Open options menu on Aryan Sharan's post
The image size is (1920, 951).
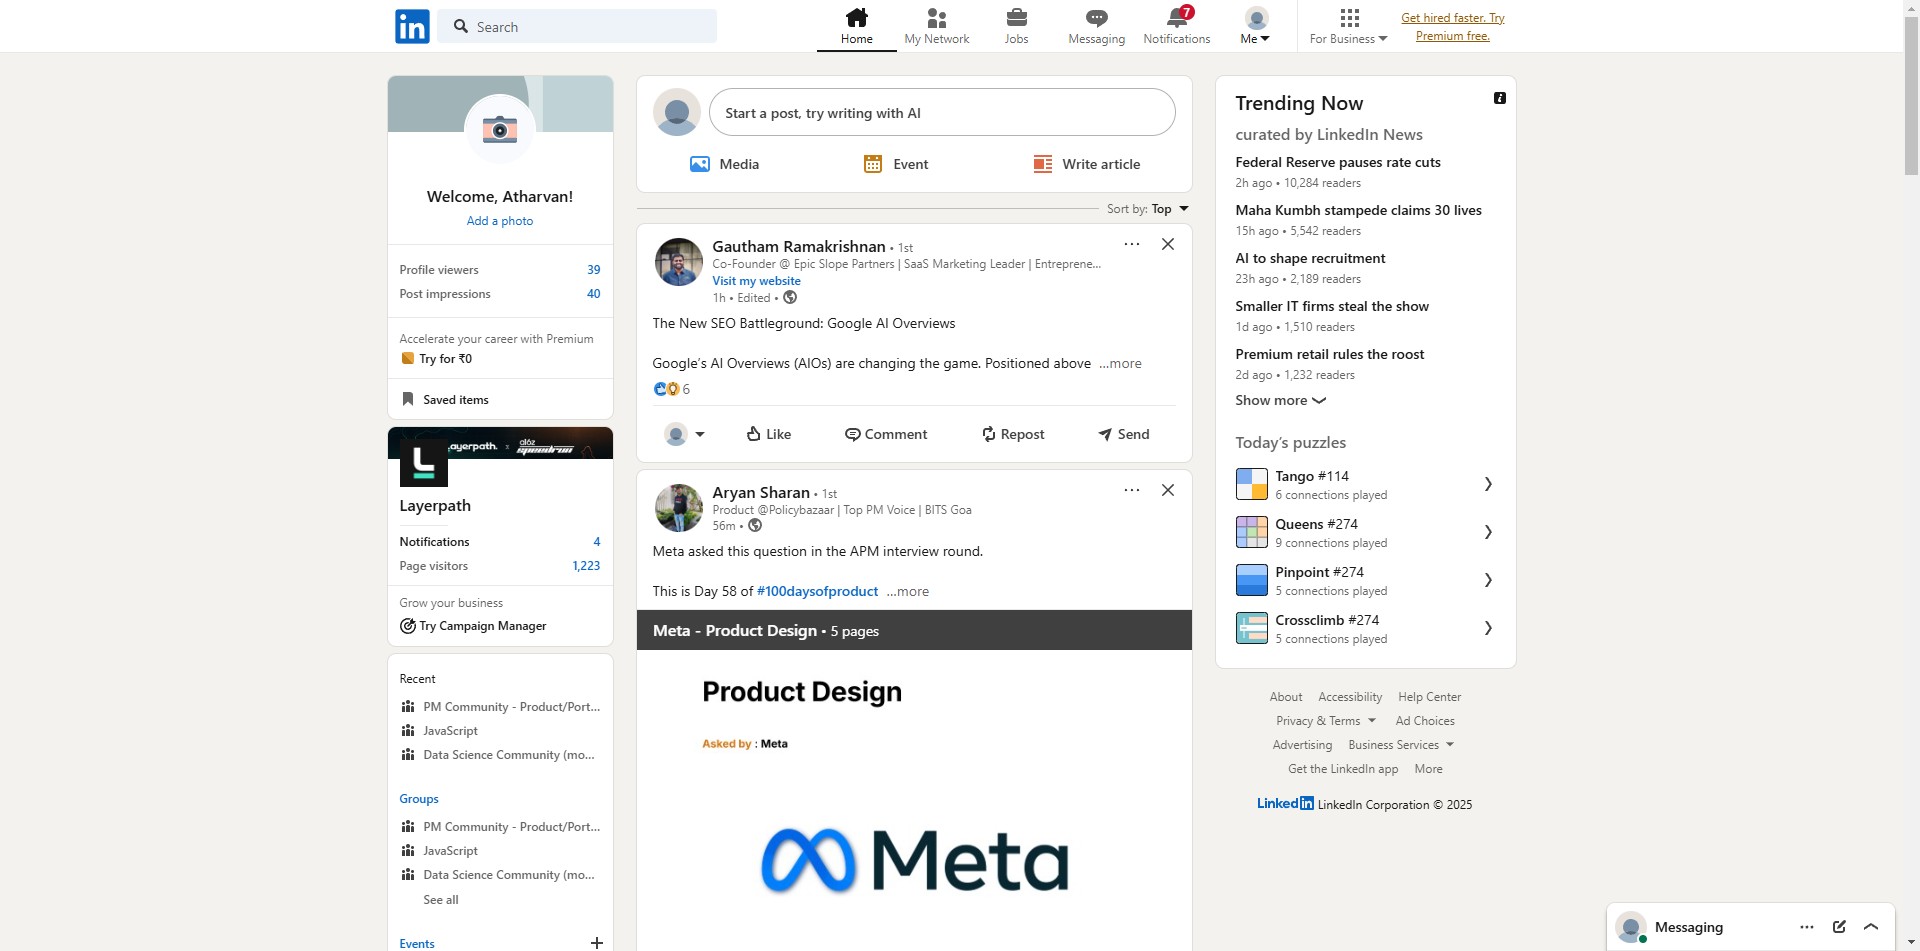click(1131, 490)
